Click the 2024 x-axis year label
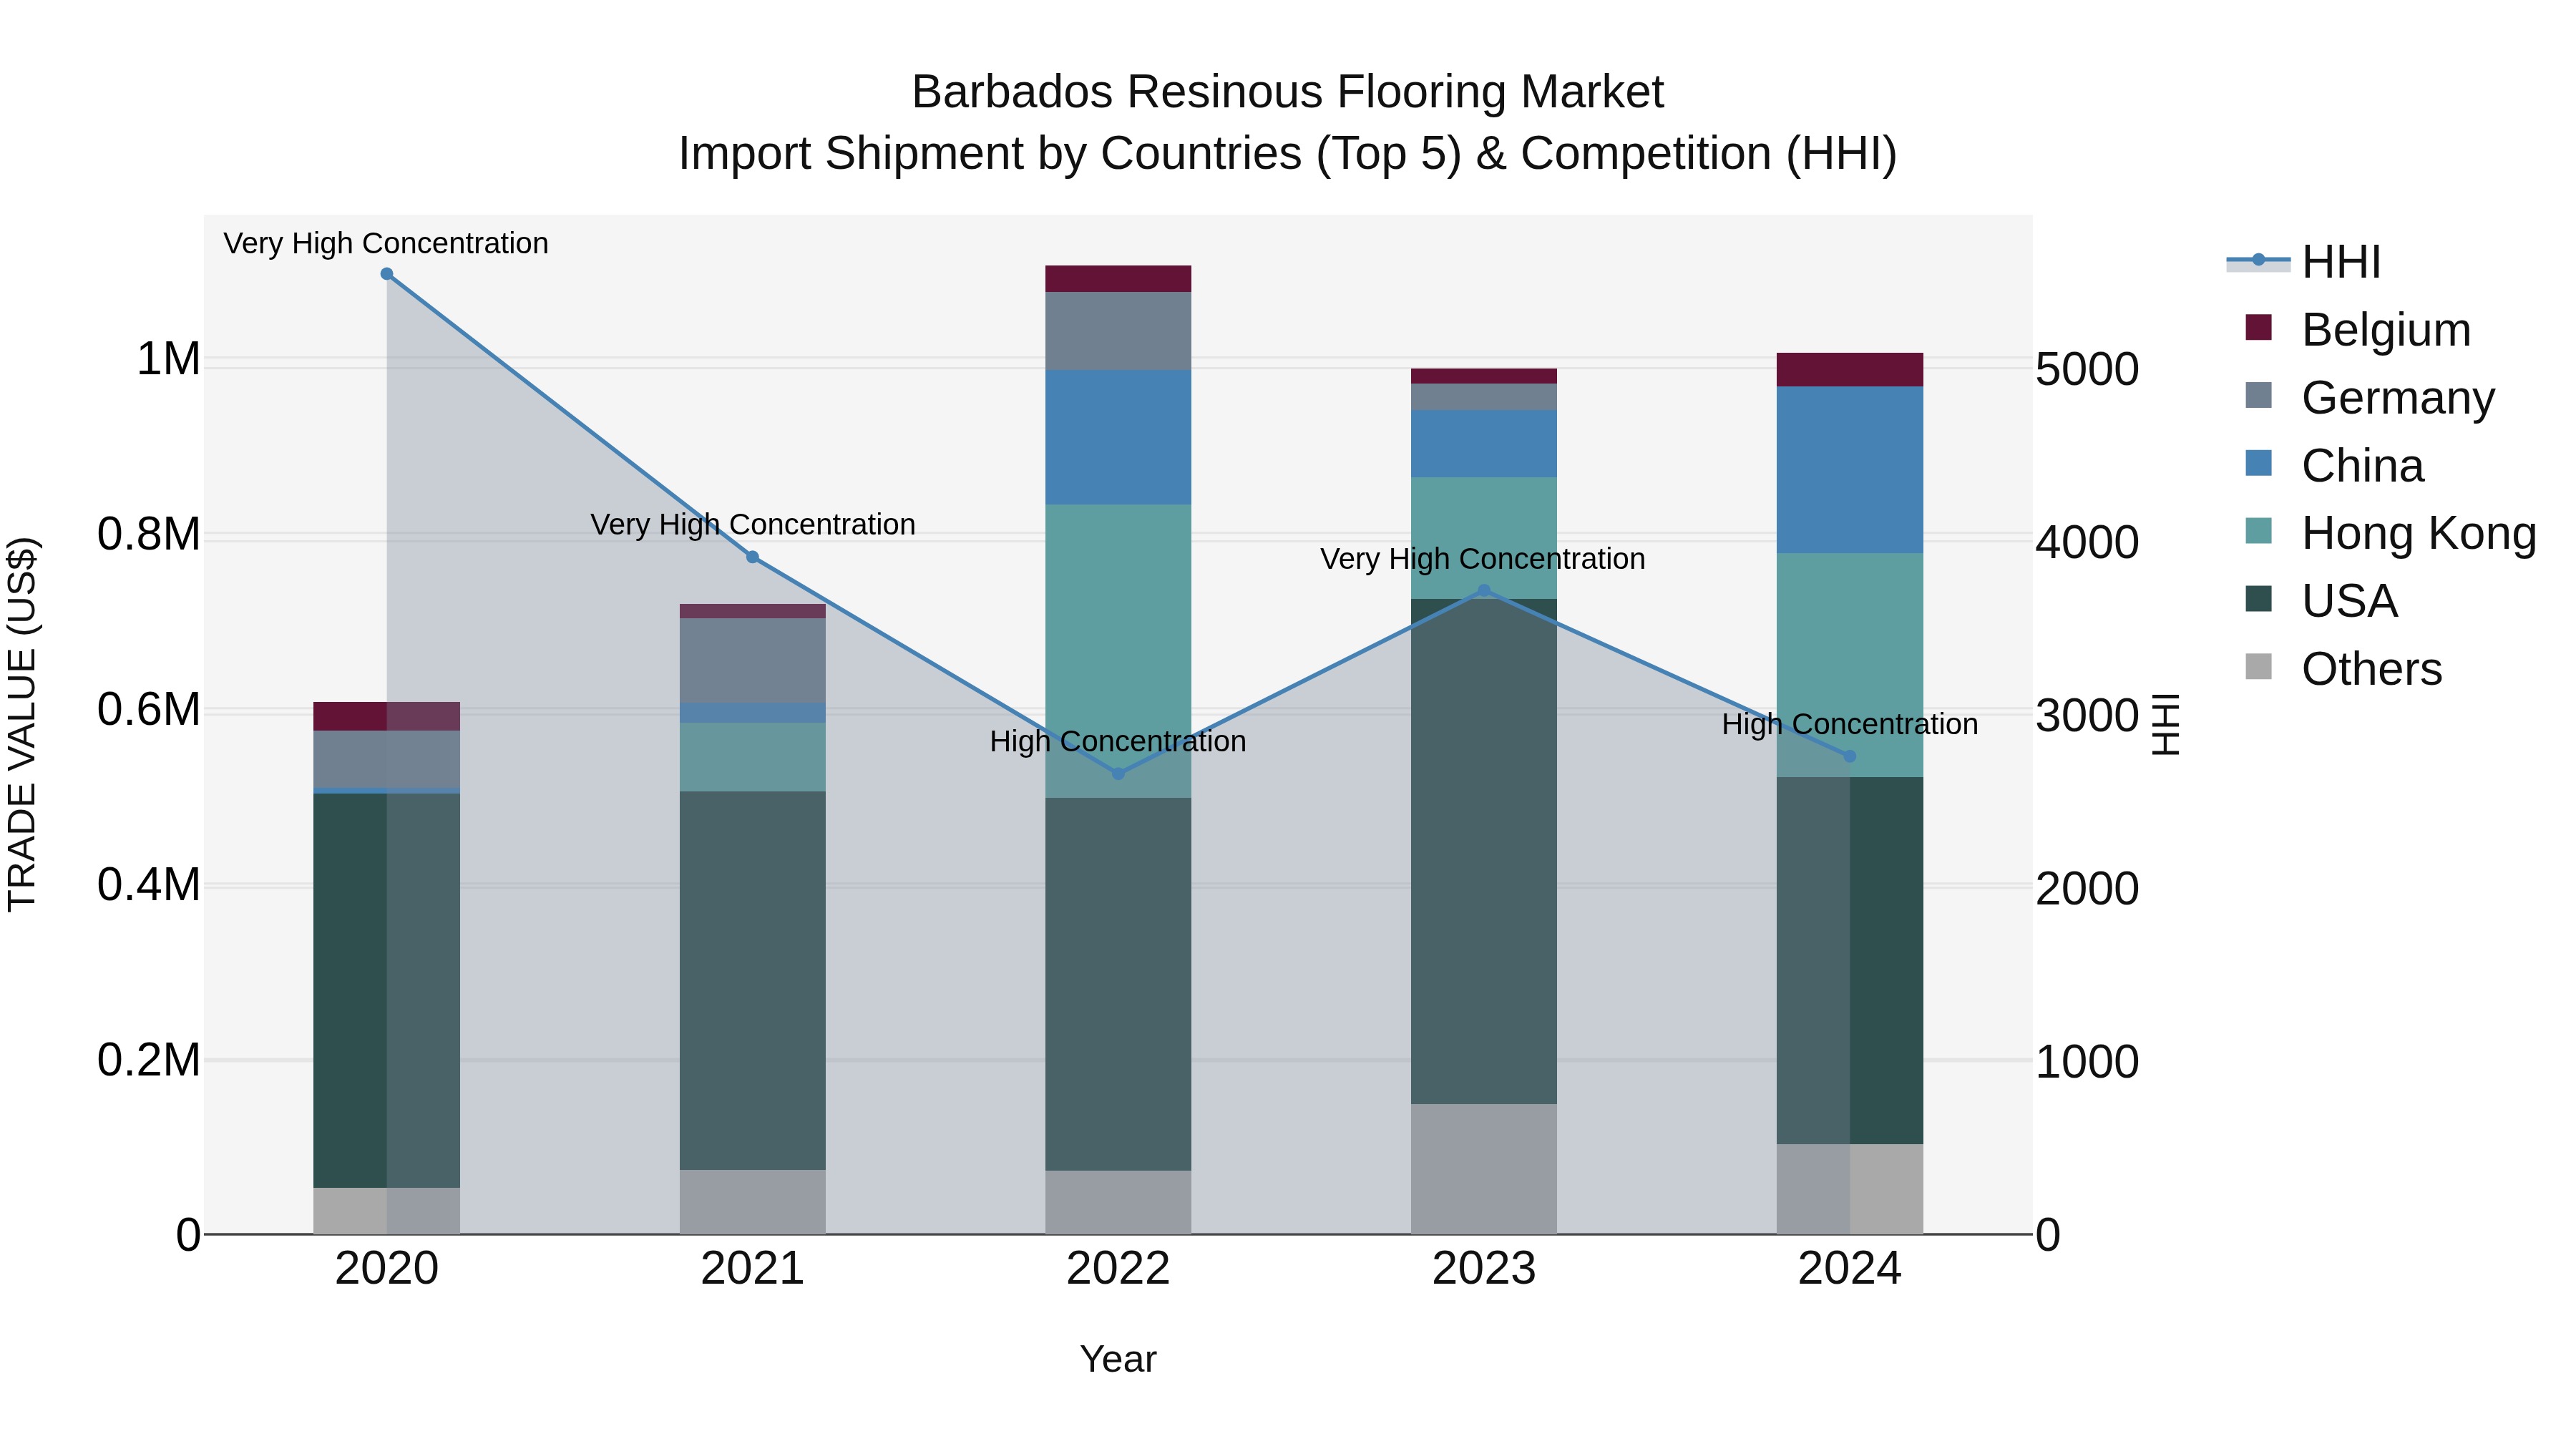The image size is (2576, 1449). click(1849, 1269)
